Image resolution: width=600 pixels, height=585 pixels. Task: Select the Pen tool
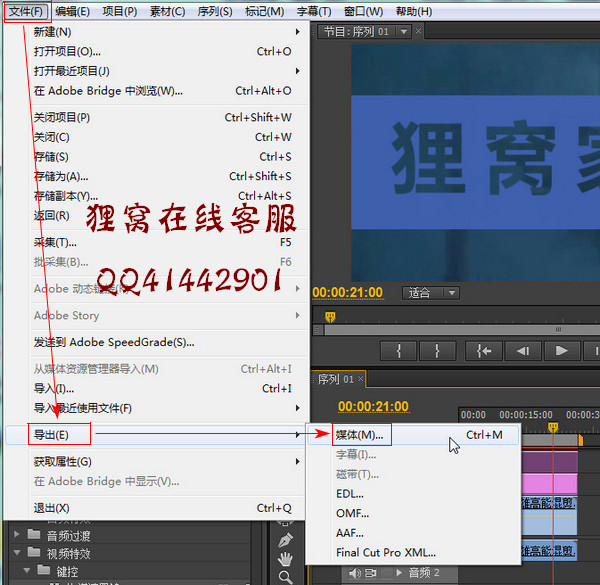pyautogui.click(x=286, y=540)
